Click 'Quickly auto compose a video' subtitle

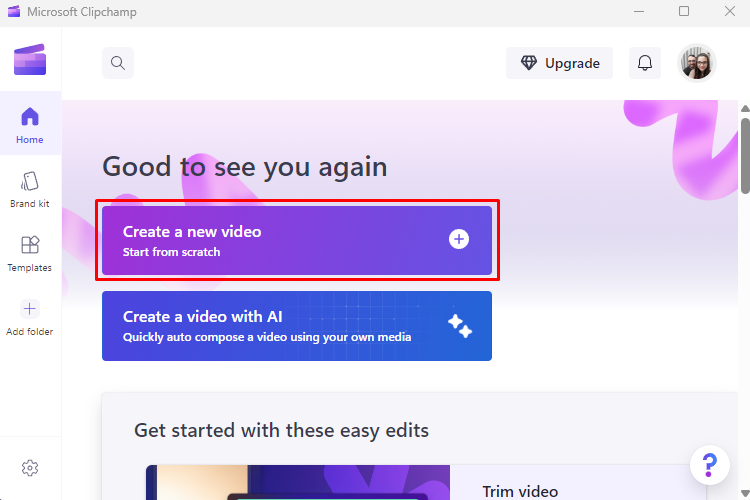pos(267,337)
